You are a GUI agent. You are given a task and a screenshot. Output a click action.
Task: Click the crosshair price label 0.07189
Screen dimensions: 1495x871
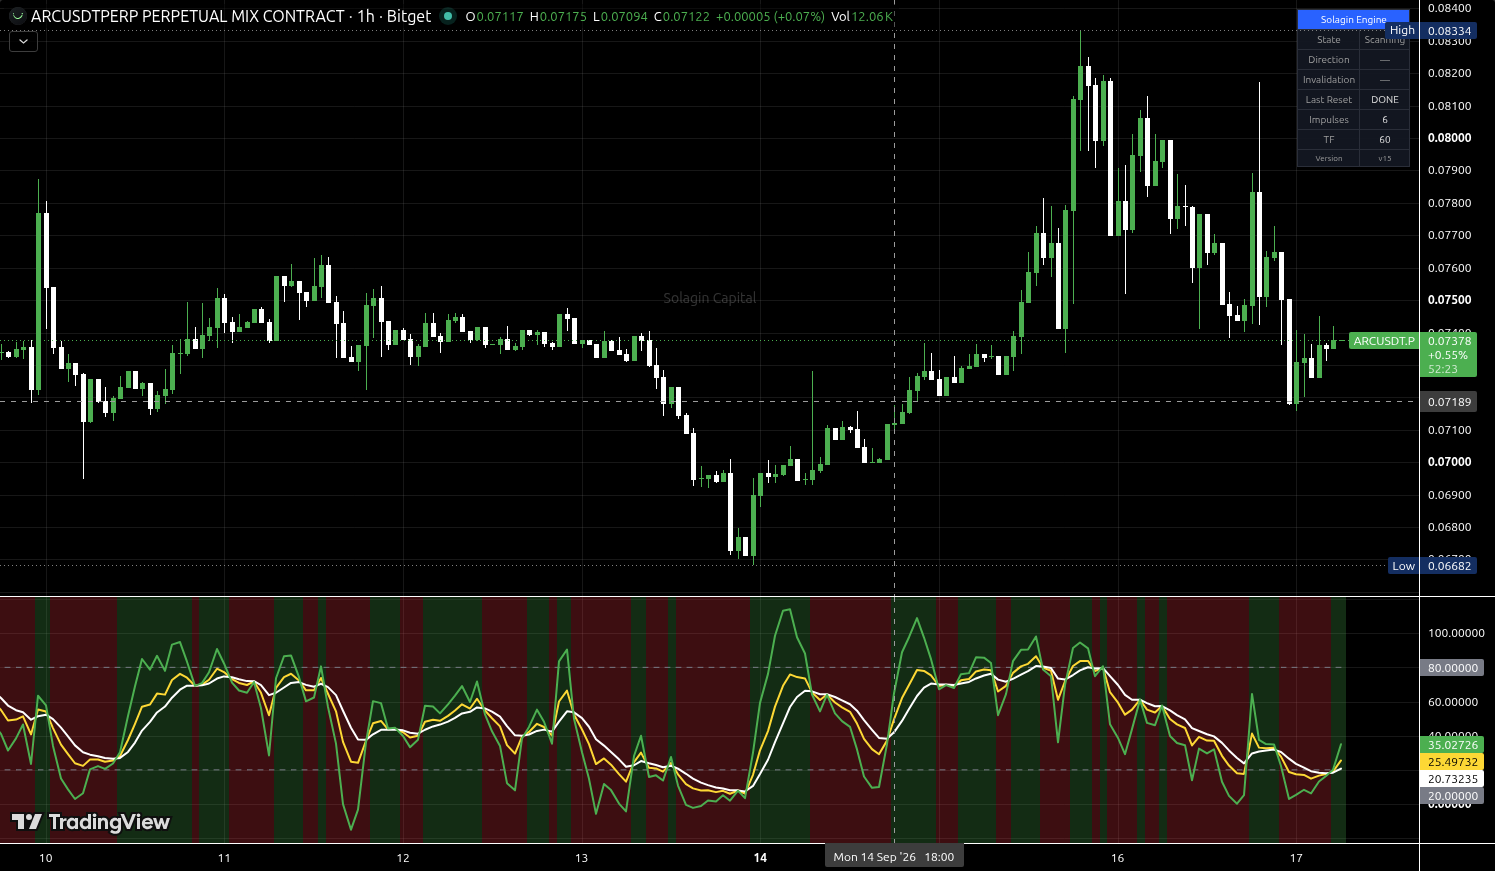tap(1448, 402)
